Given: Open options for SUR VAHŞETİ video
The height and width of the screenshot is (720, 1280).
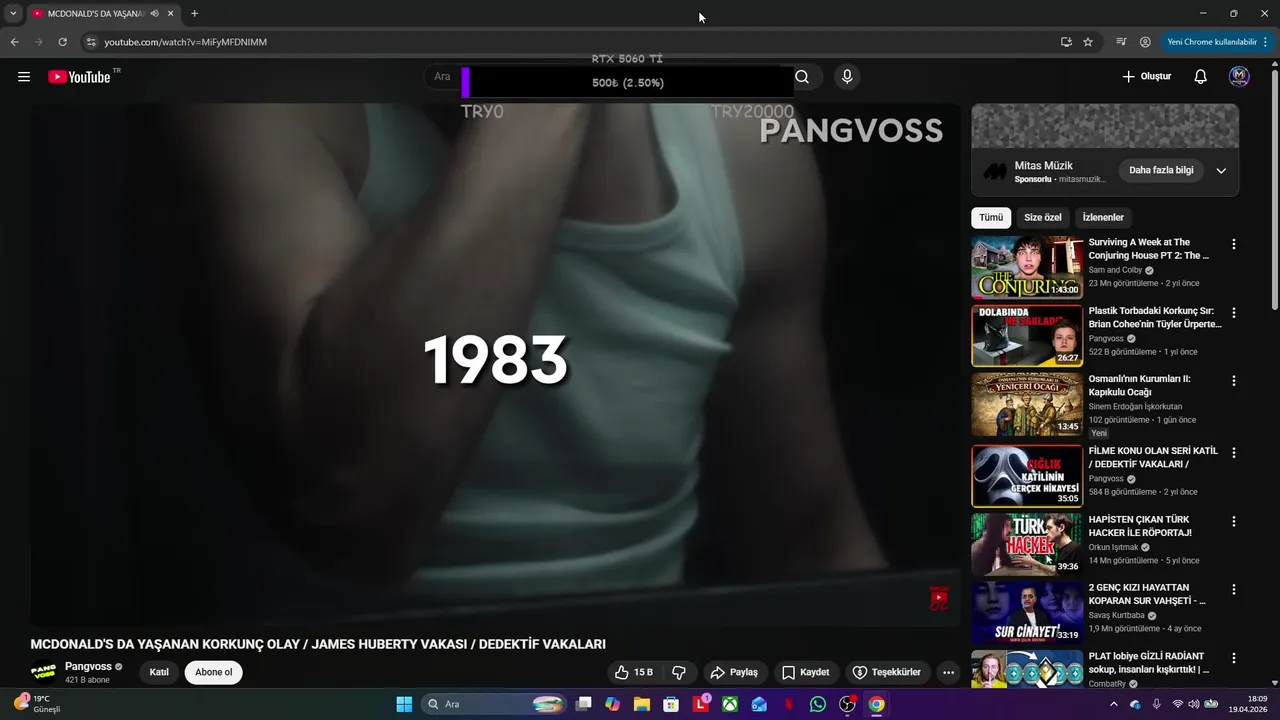Looking at the screenshot, I should click(1233, 590).
